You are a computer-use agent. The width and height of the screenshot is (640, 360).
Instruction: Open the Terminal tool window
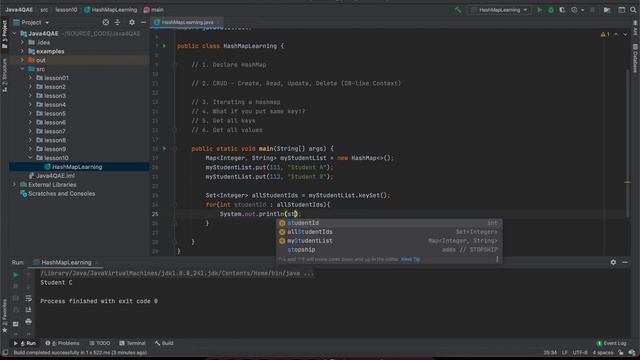tap(132, 343)
